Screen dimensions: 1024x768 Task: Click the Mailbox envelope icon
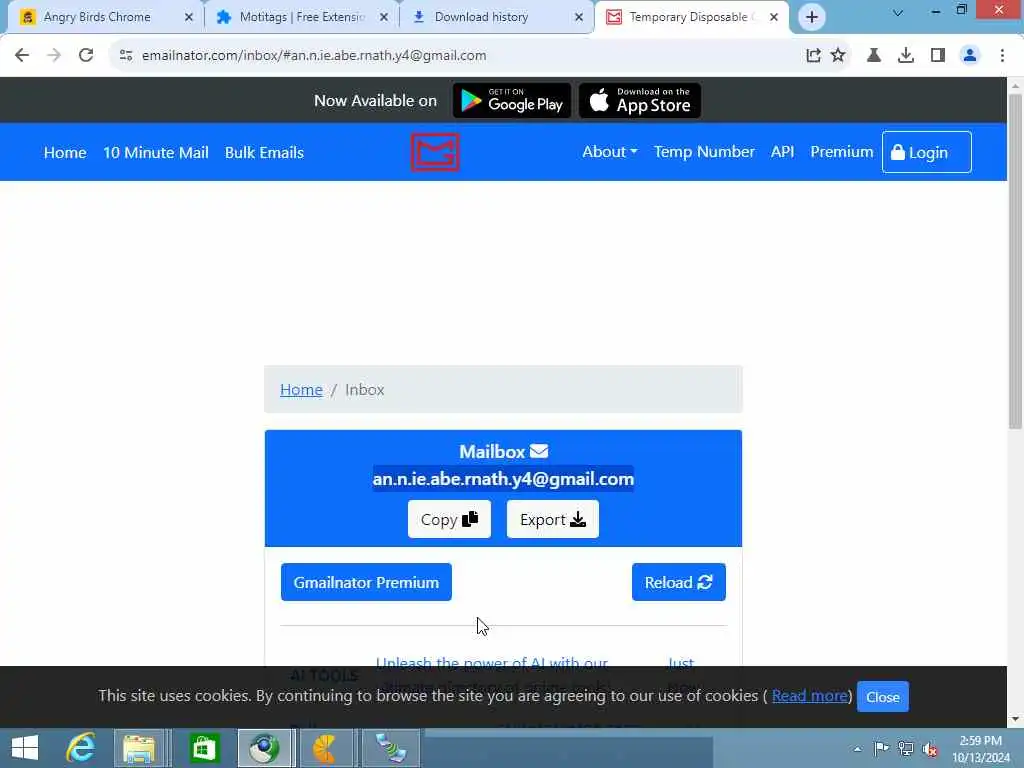539,451
